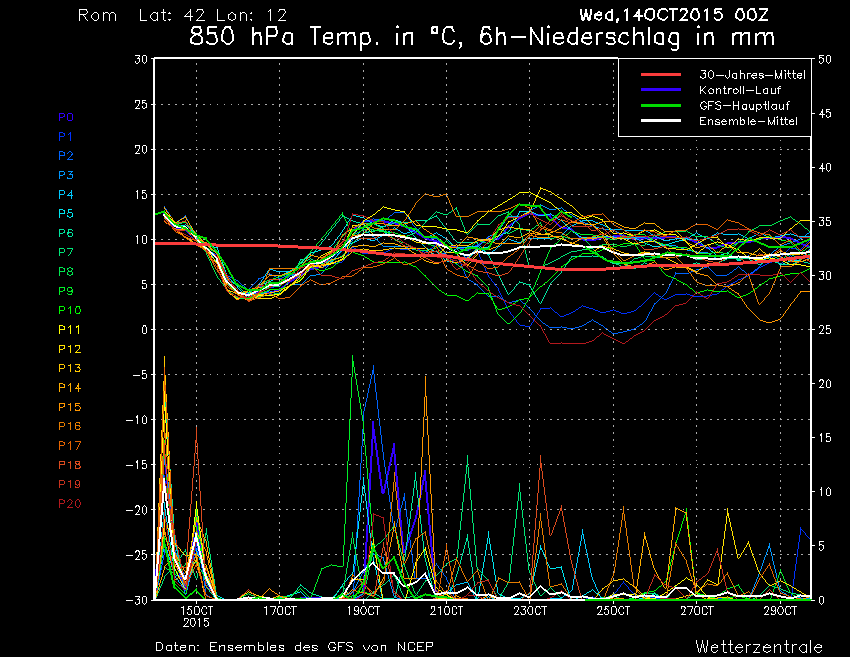Click the P5 ensemble member label

[x=66, y=214]
